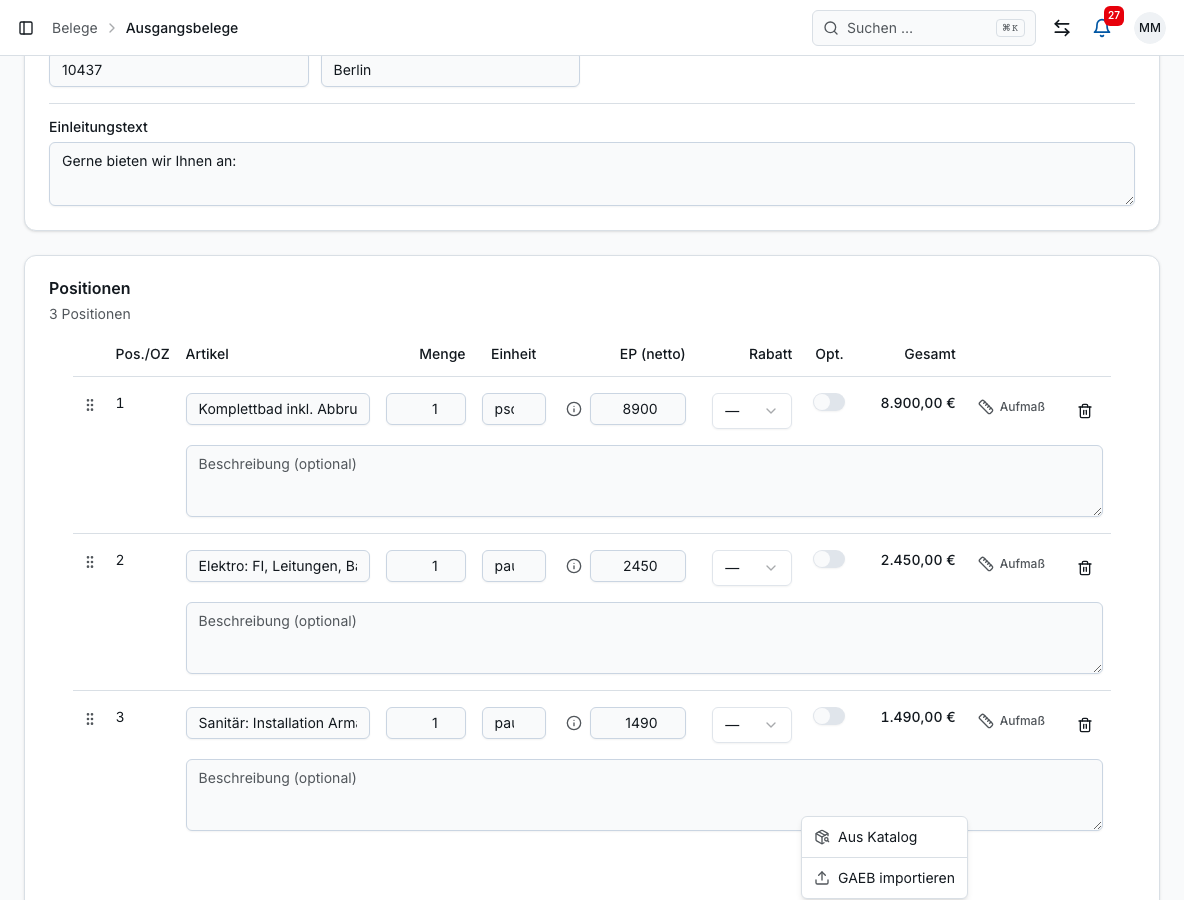Click description box of position 2
This screenshot has height=900, width=1184.
pyautogui.click(x=644, y=638)
